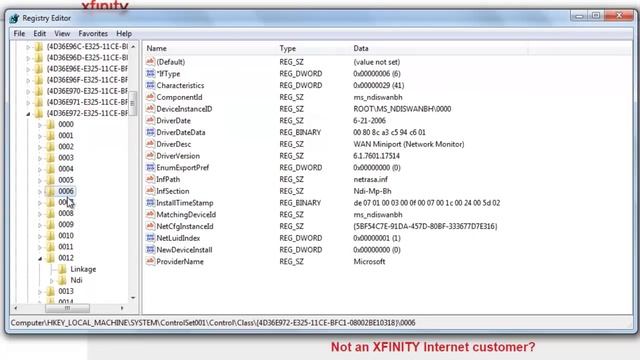Click the DWORD icon beside EnumExportPref

point(151,167)
